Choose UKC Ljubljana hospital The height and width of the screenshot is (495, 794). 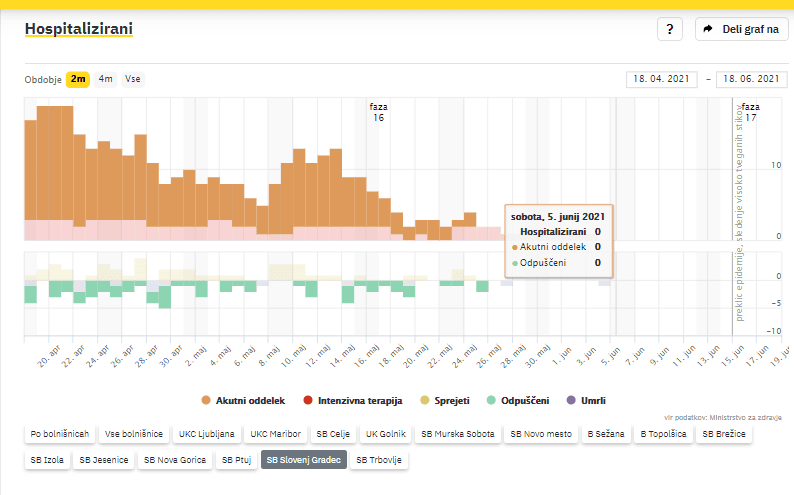point(207,434)
